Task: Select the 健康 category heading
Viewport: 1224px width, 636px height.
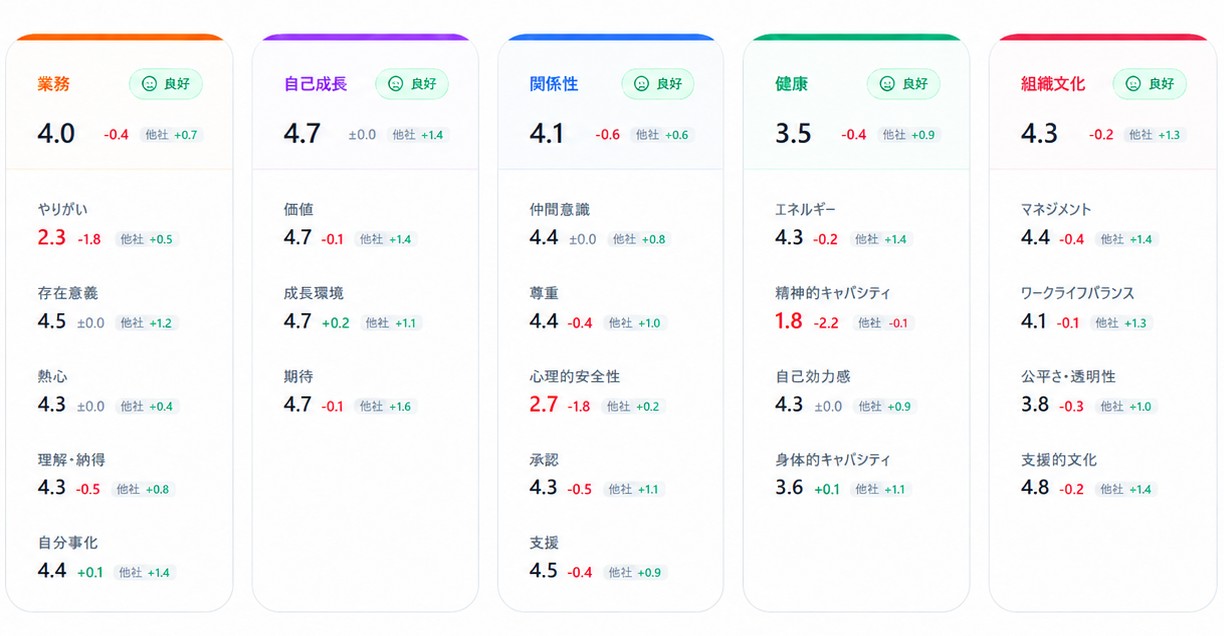Action: 791,84
